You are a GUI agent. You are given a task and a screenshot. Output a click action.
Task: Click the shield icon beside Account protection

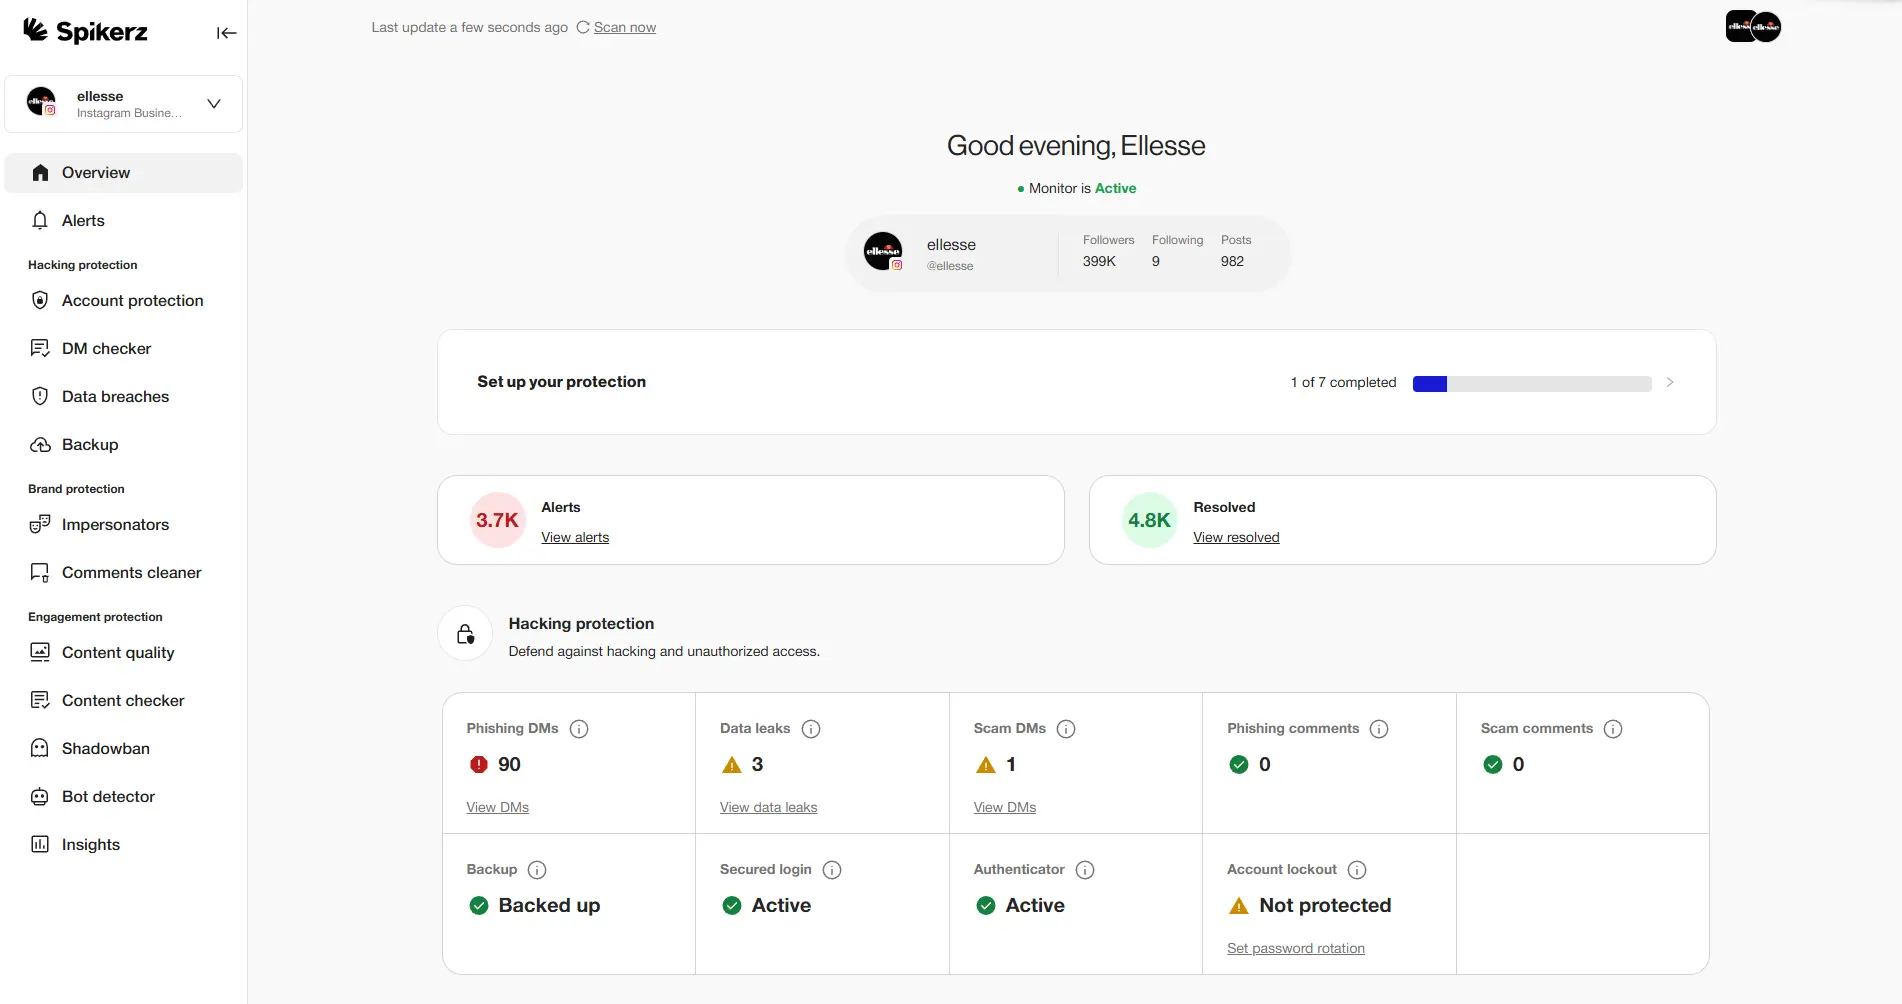point(40,300)
